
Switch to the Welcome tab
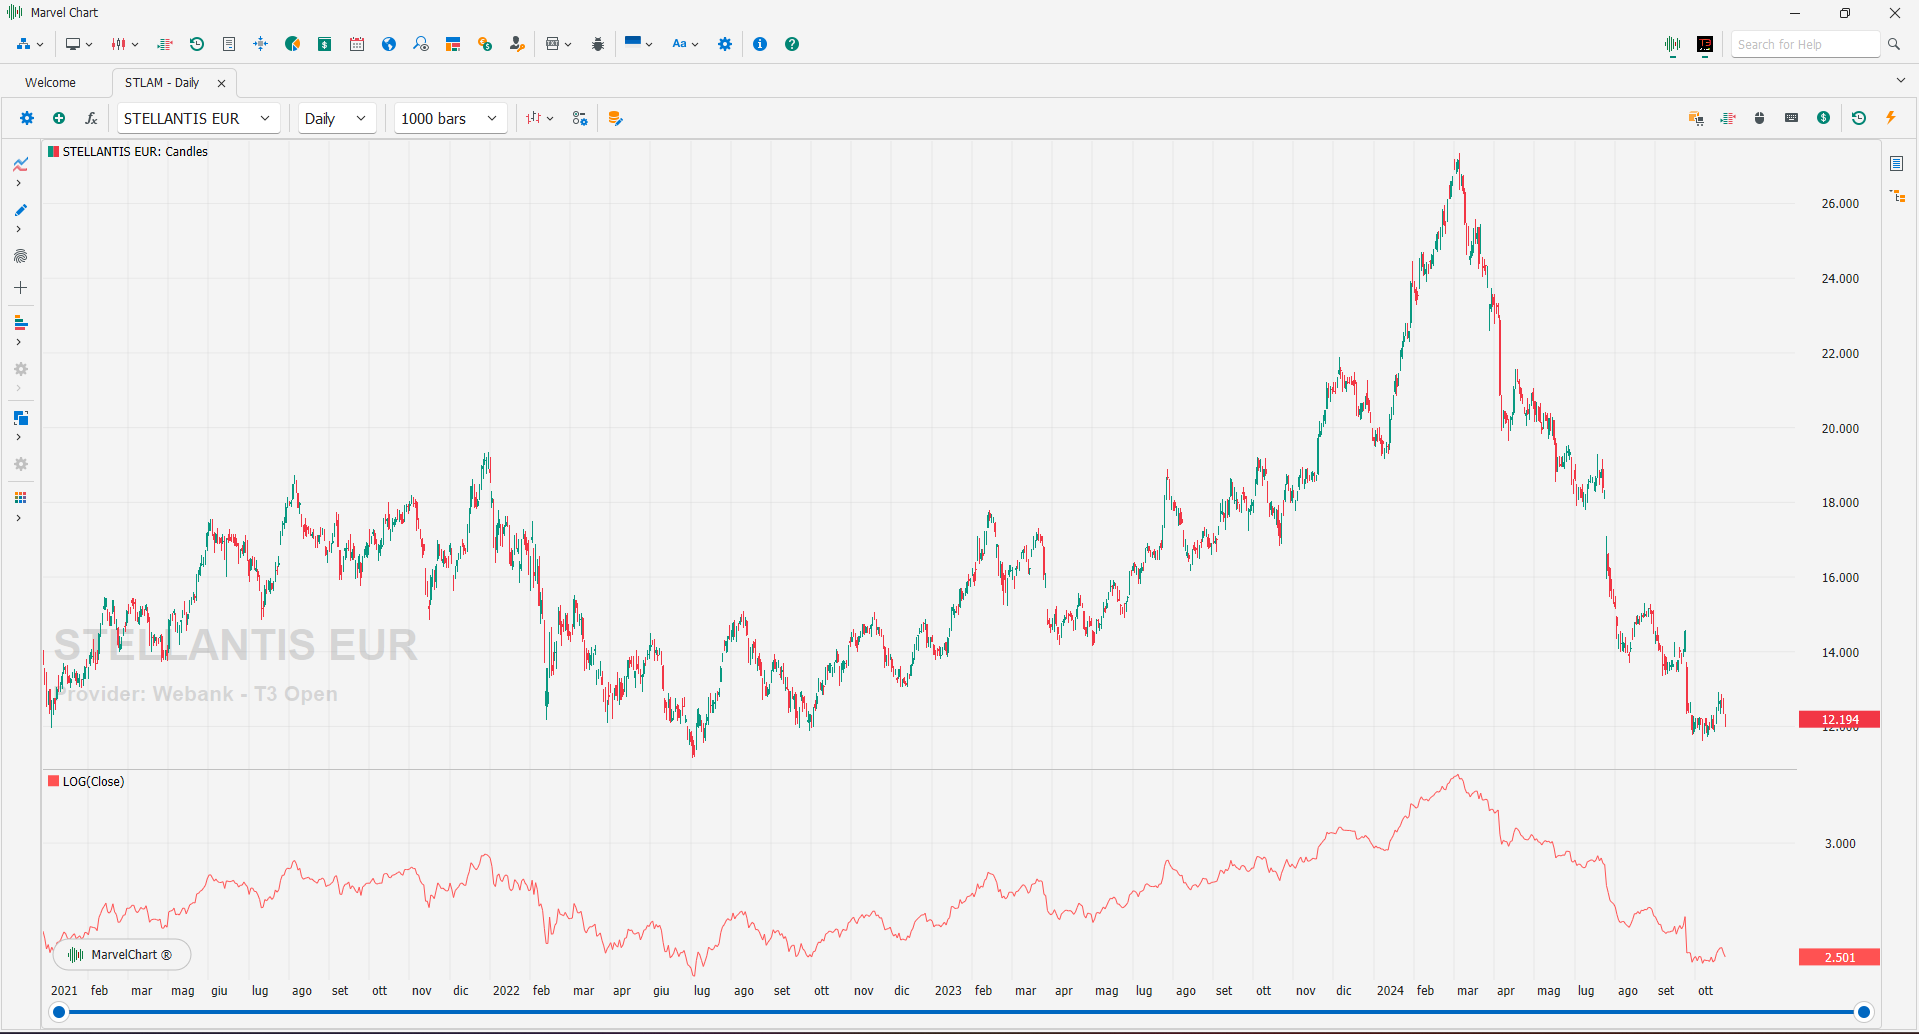(50, 83)
